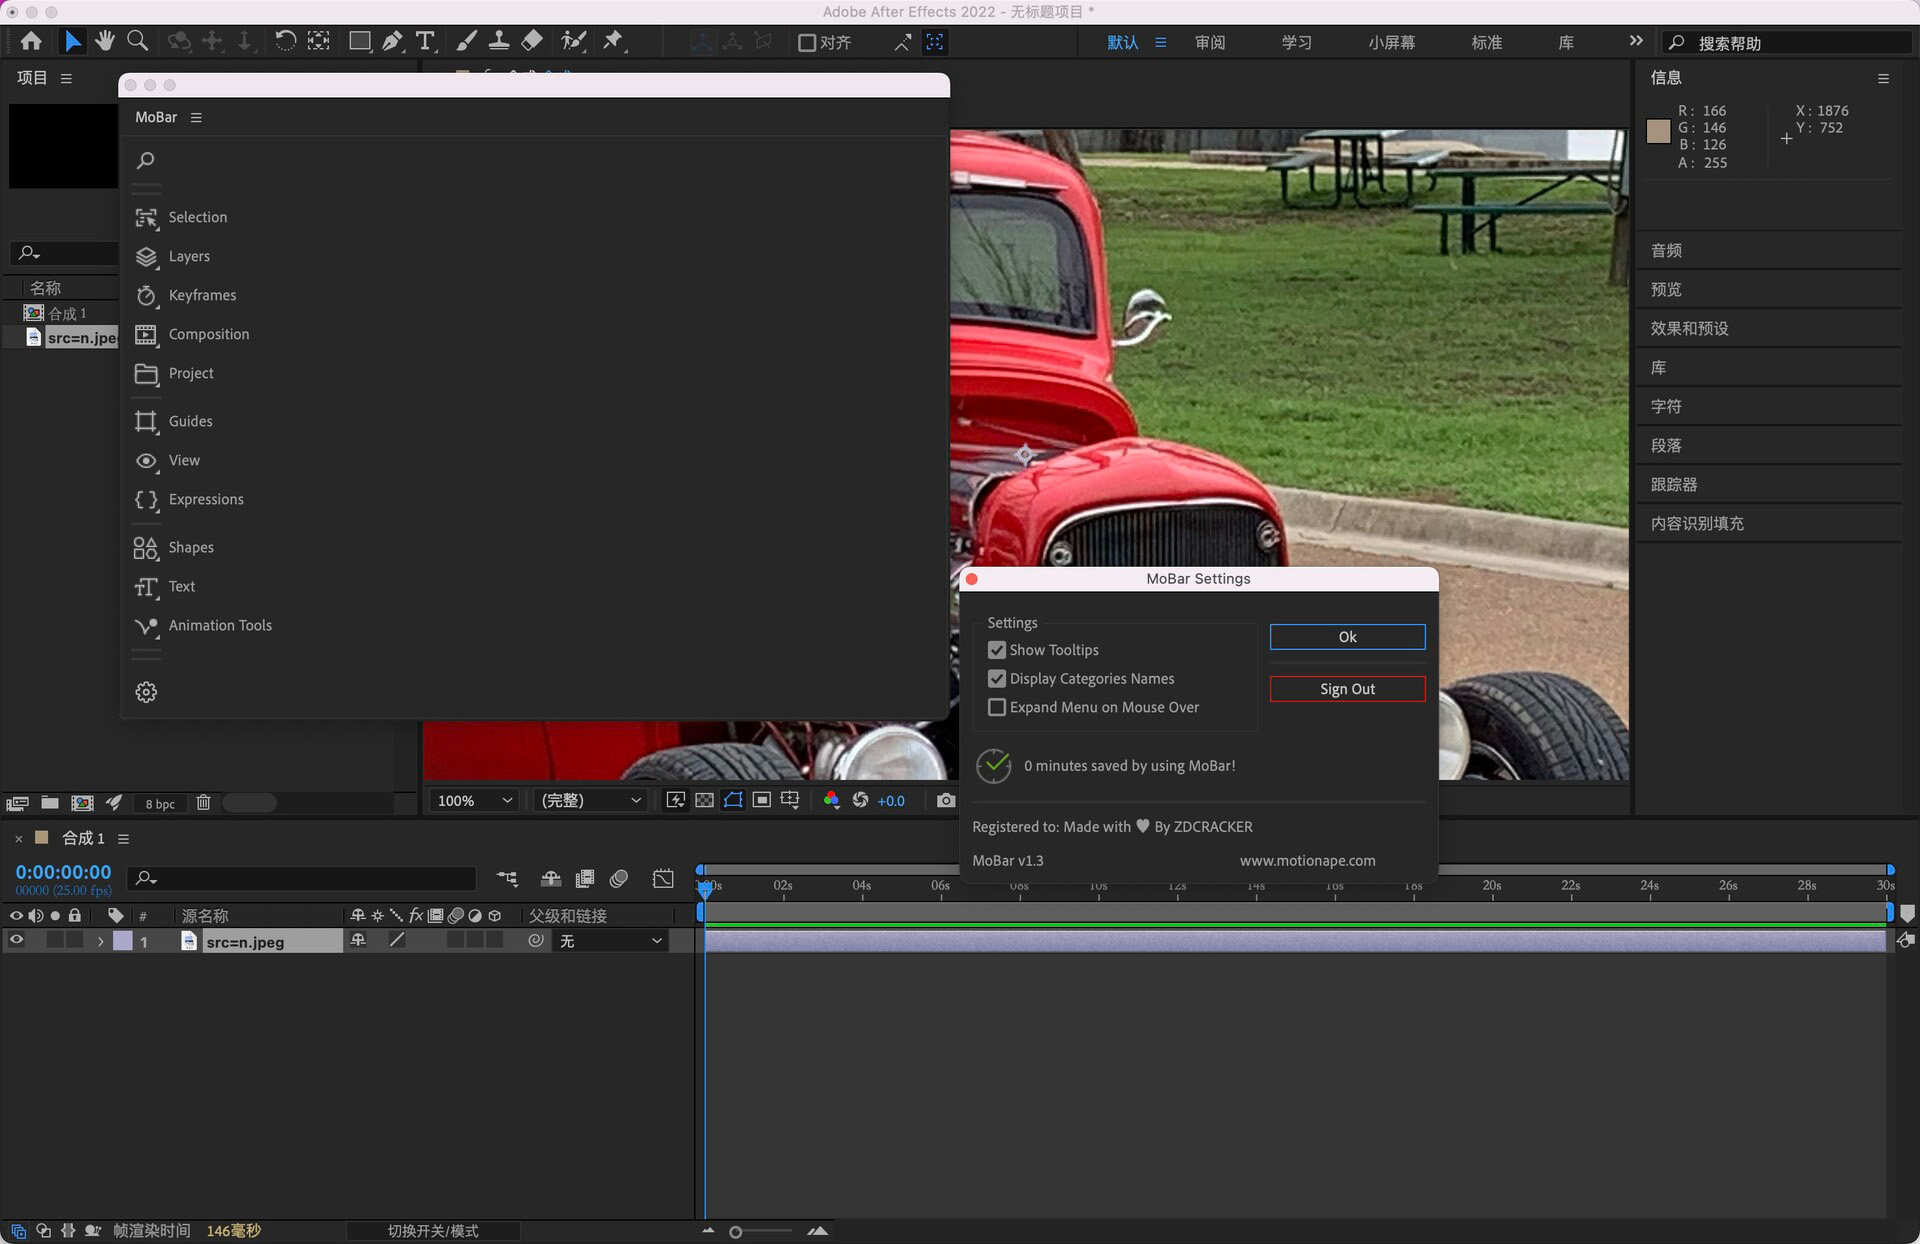
Task: Take snapshot with camera icon
Action: click(945, 800)
